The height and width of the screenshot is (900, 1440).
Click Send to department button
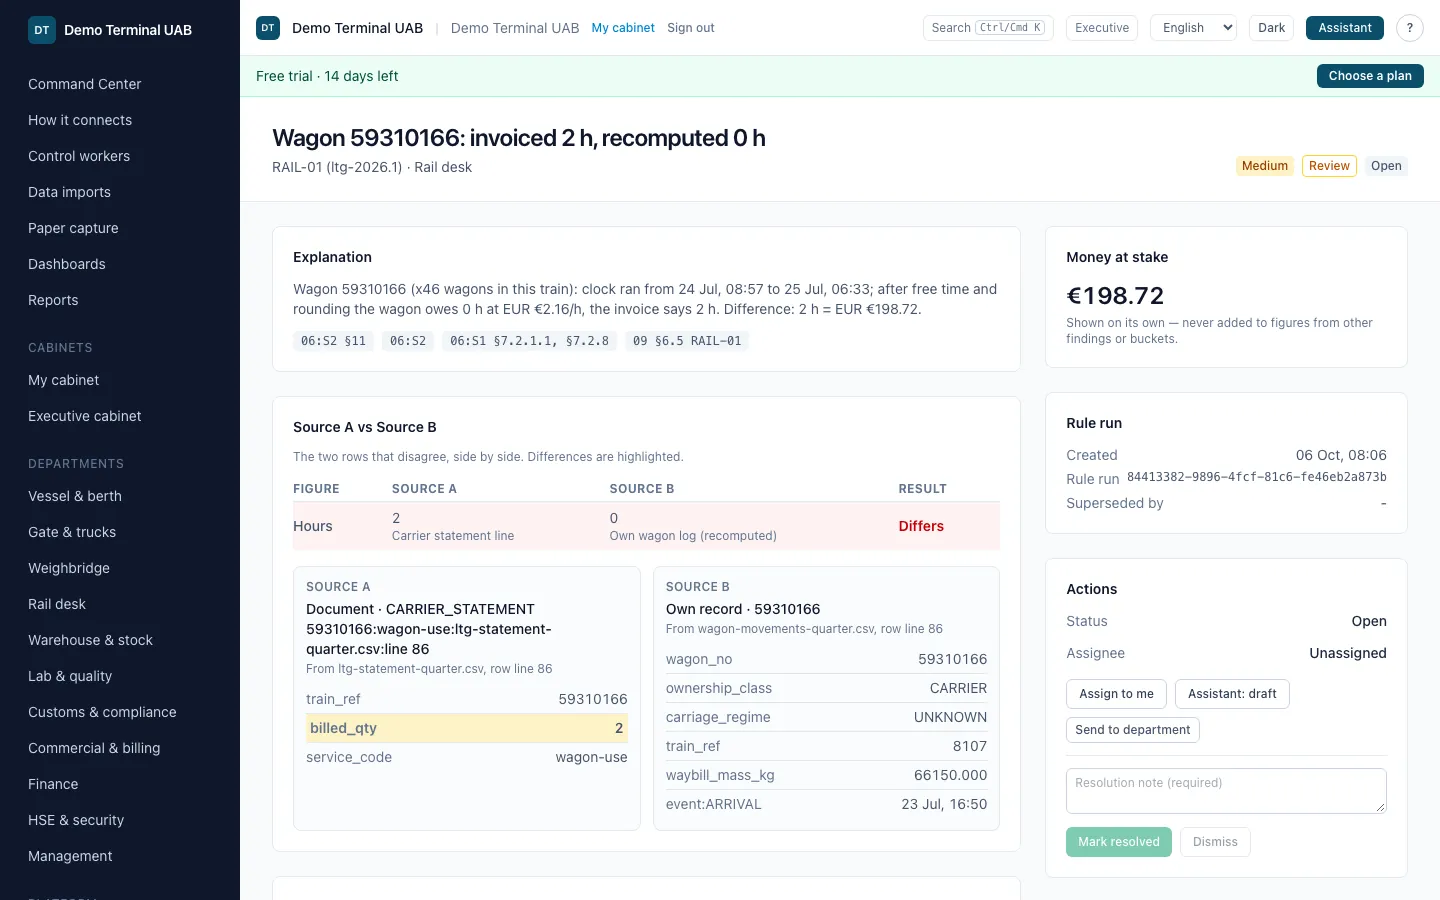point(1132,730)
